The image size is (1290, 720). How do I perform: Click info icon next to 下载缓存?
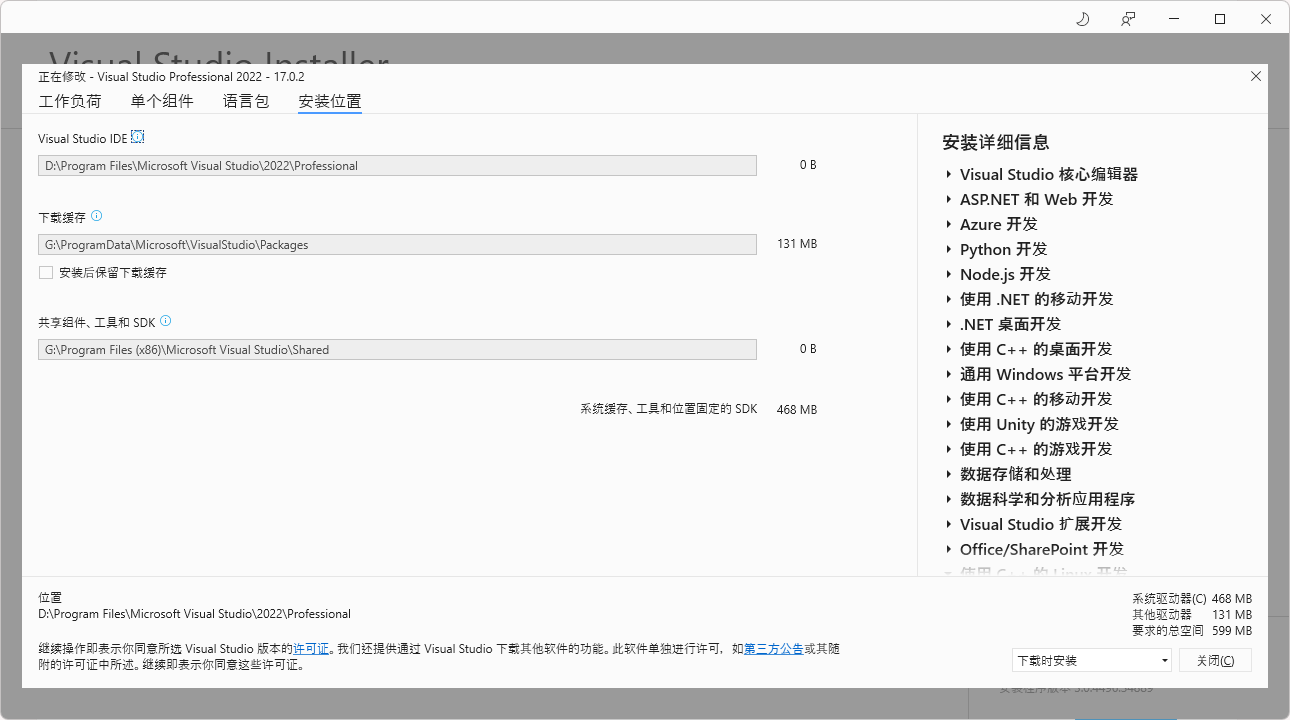point(96,216)
